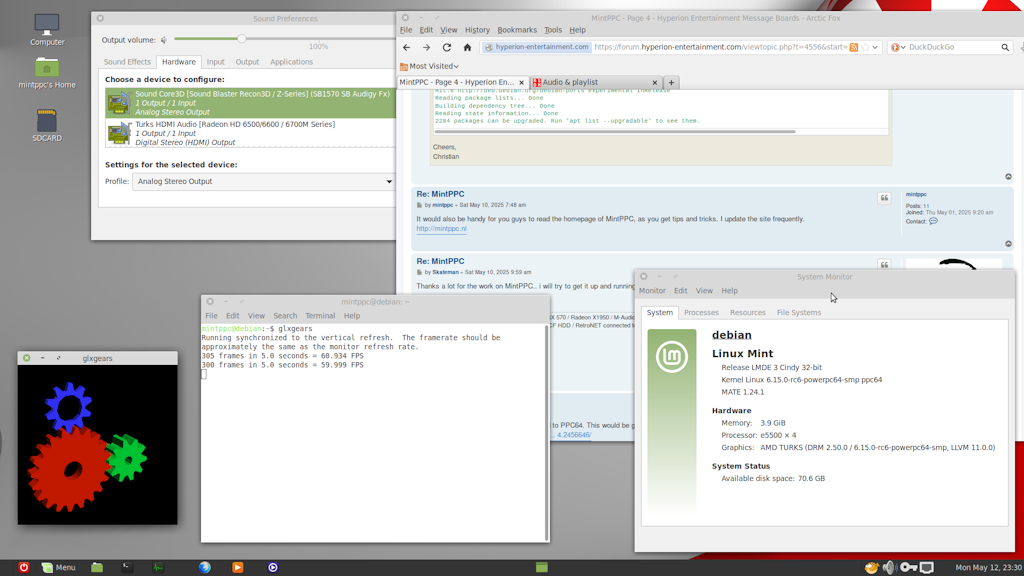This screenshot has height=576, width=1024.
Task: Open the key tray icon
Action: point(908,568)
